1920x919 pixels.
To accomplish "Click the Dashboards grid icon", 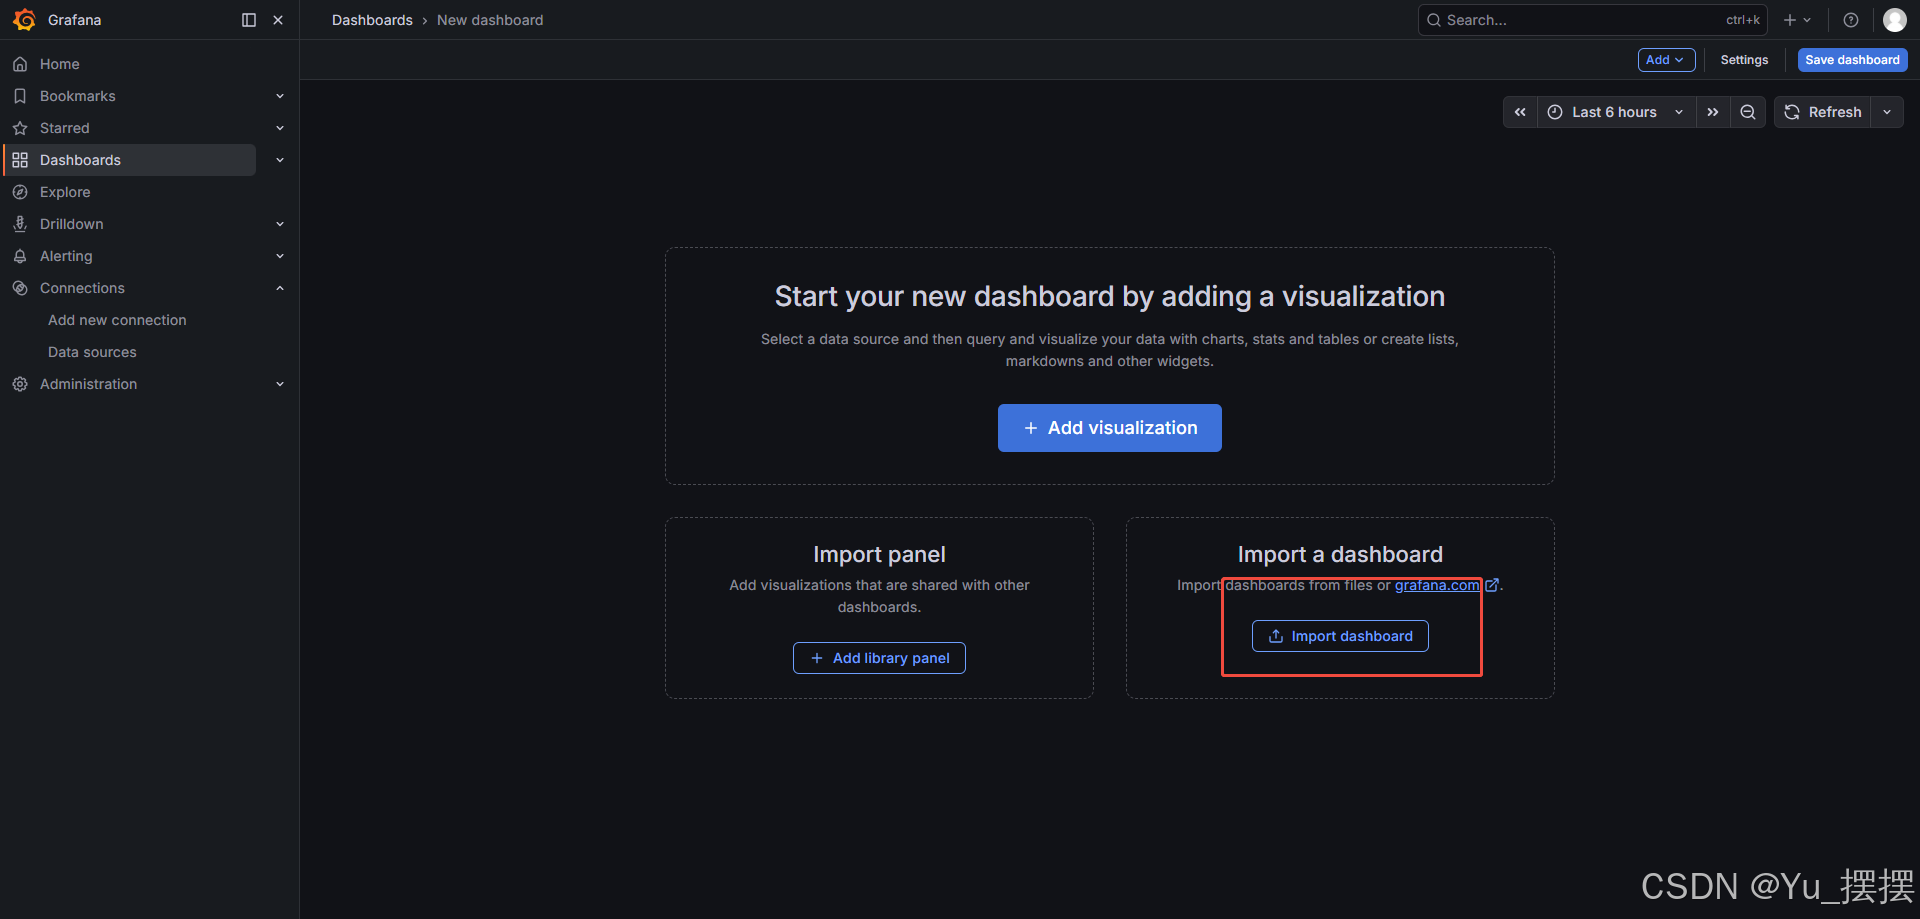I will [20, 160].
